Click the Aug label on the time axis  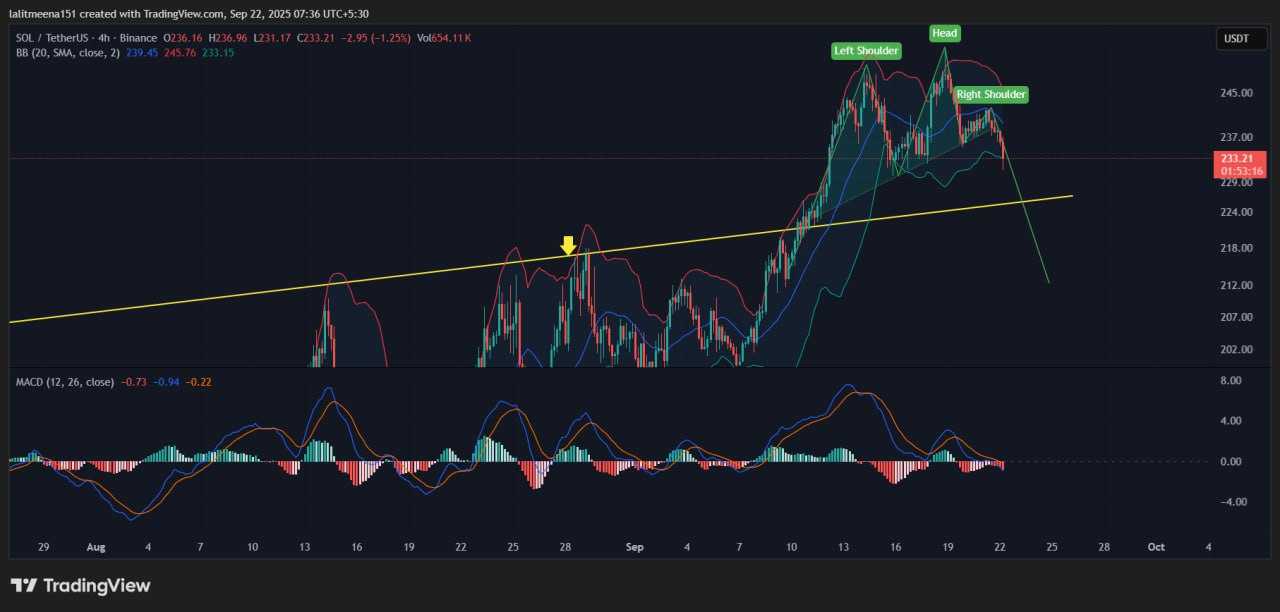pos(96,547)
